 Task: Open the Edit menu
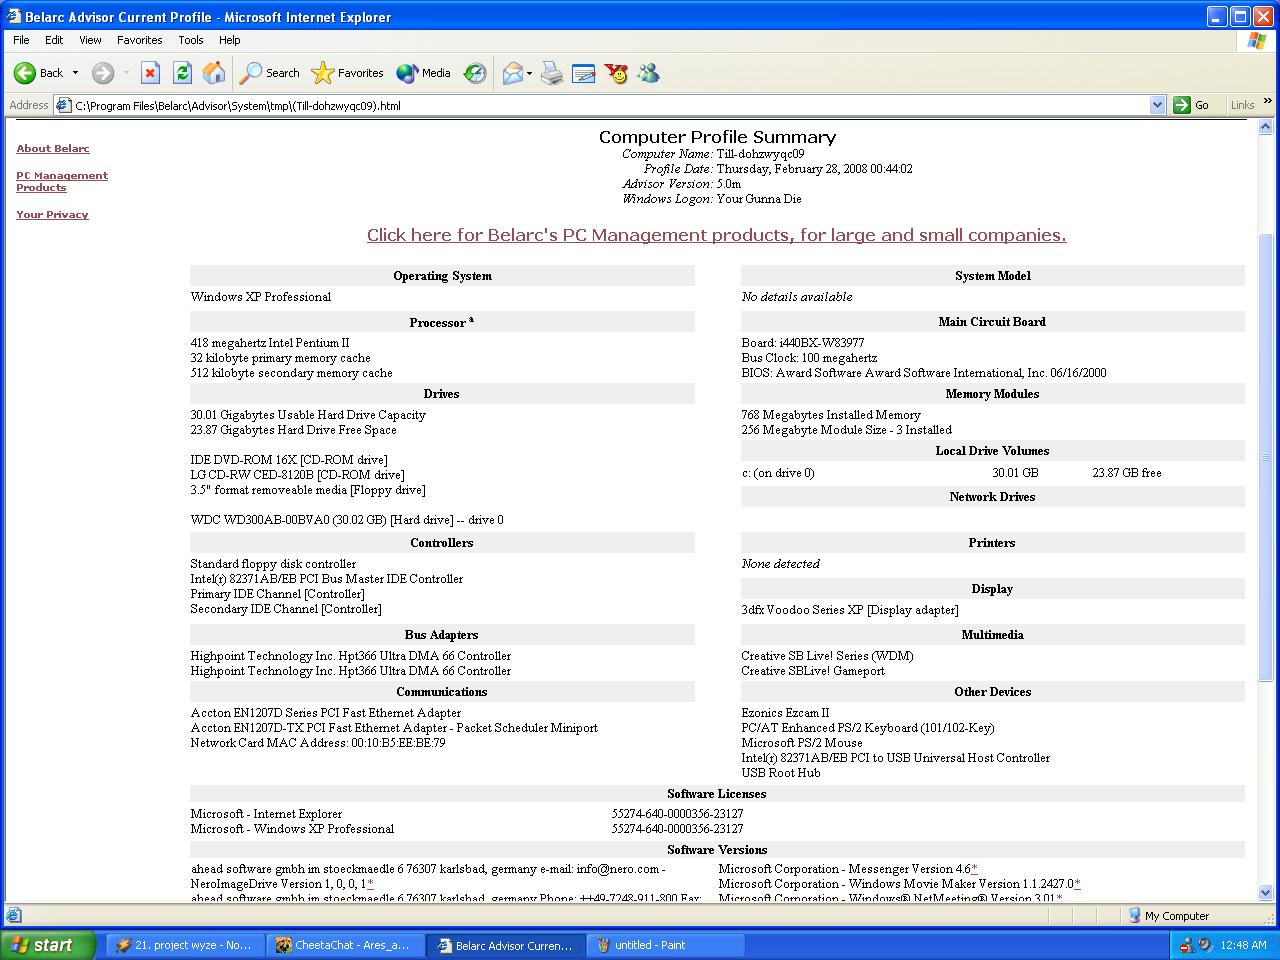(x=54, y=40)
